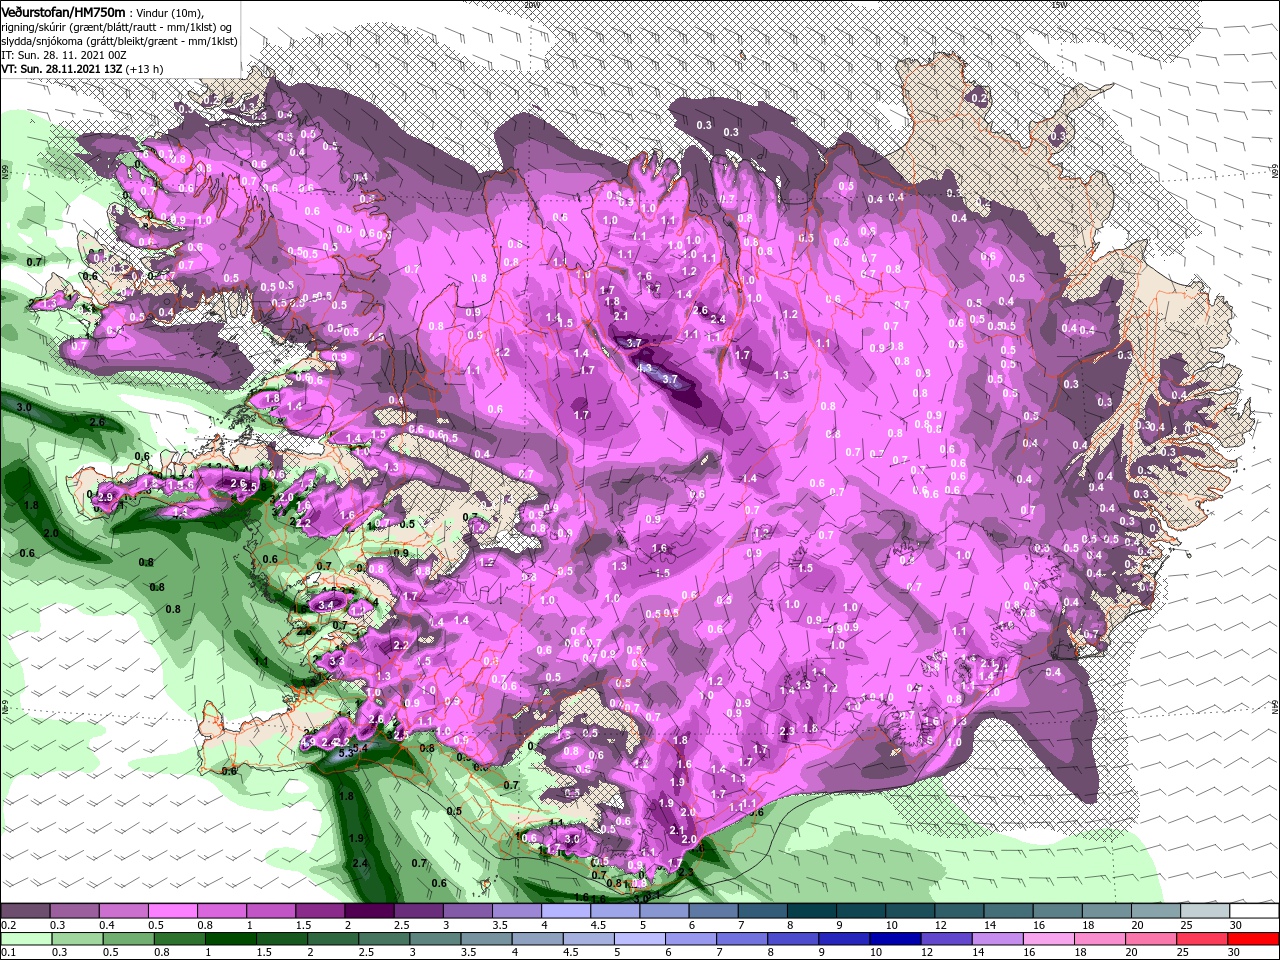
Task: Click the '30' label on the snow scale
Action: point(1235,925)
